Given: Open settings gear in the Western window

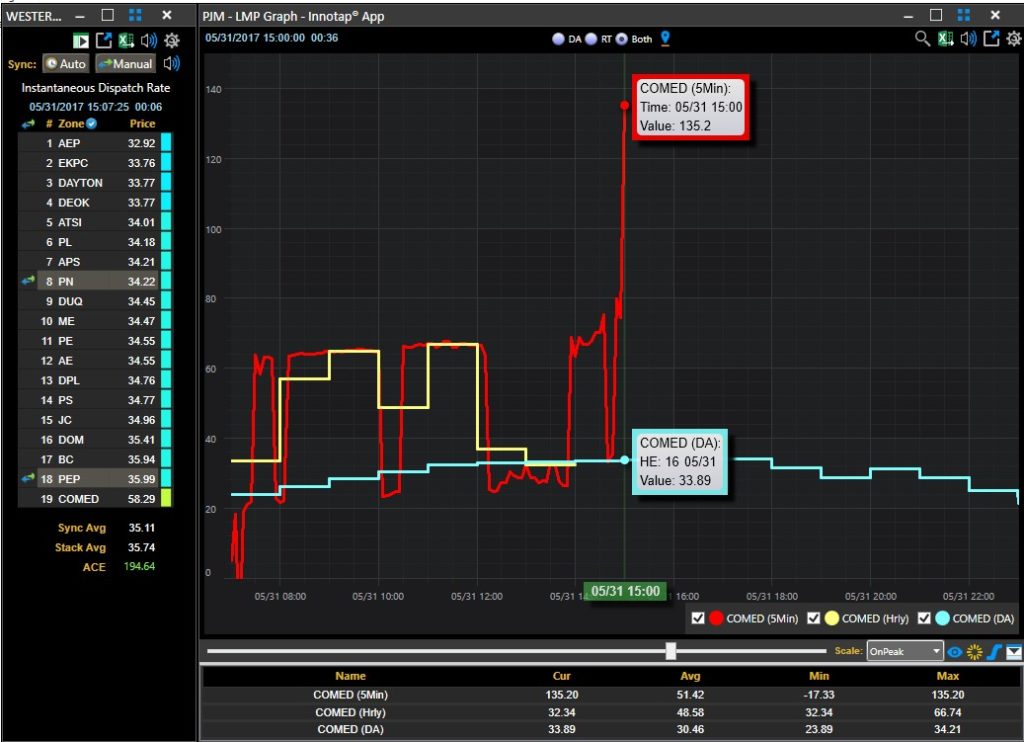Looking at the screenshot, I should pos(172,40).
